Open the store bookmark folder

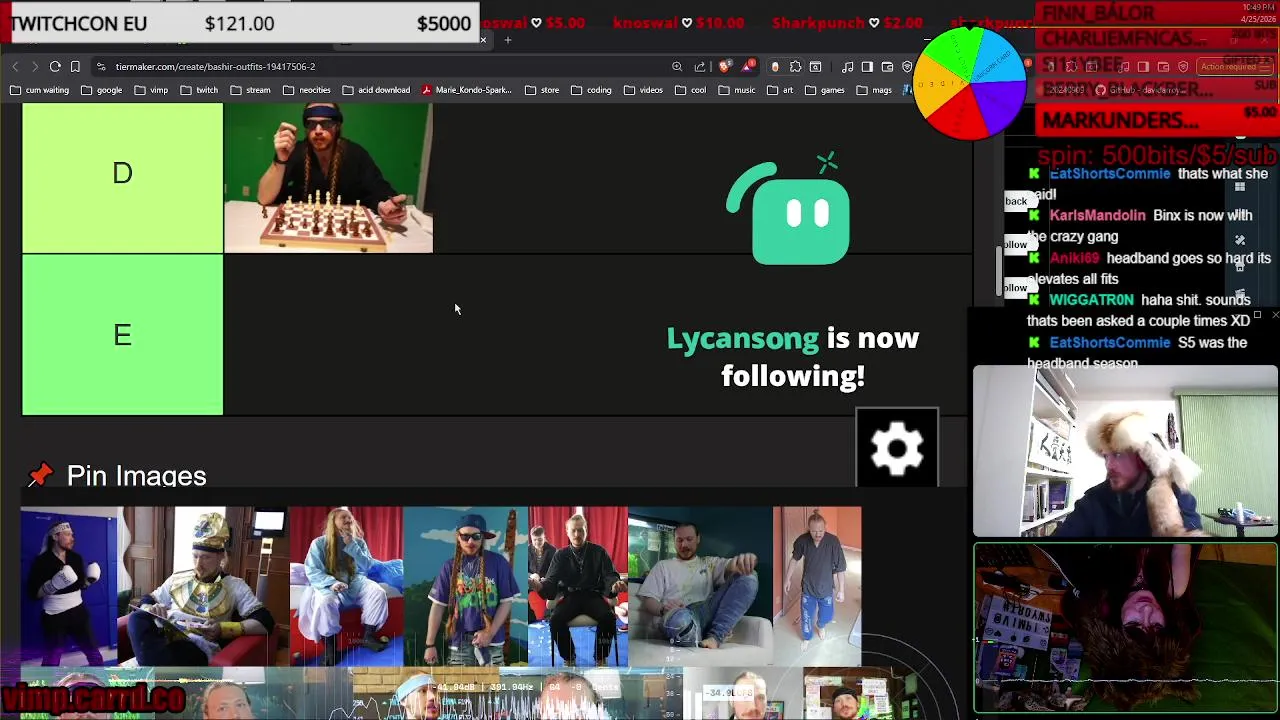click(543, 90)
